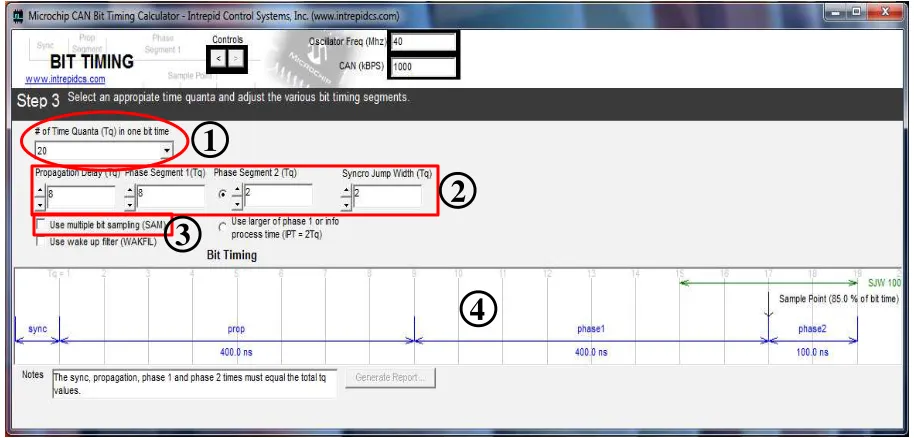Click the phase2 segment label in diagram
This screenshot has width=914, height=438.
pos(813,329)
